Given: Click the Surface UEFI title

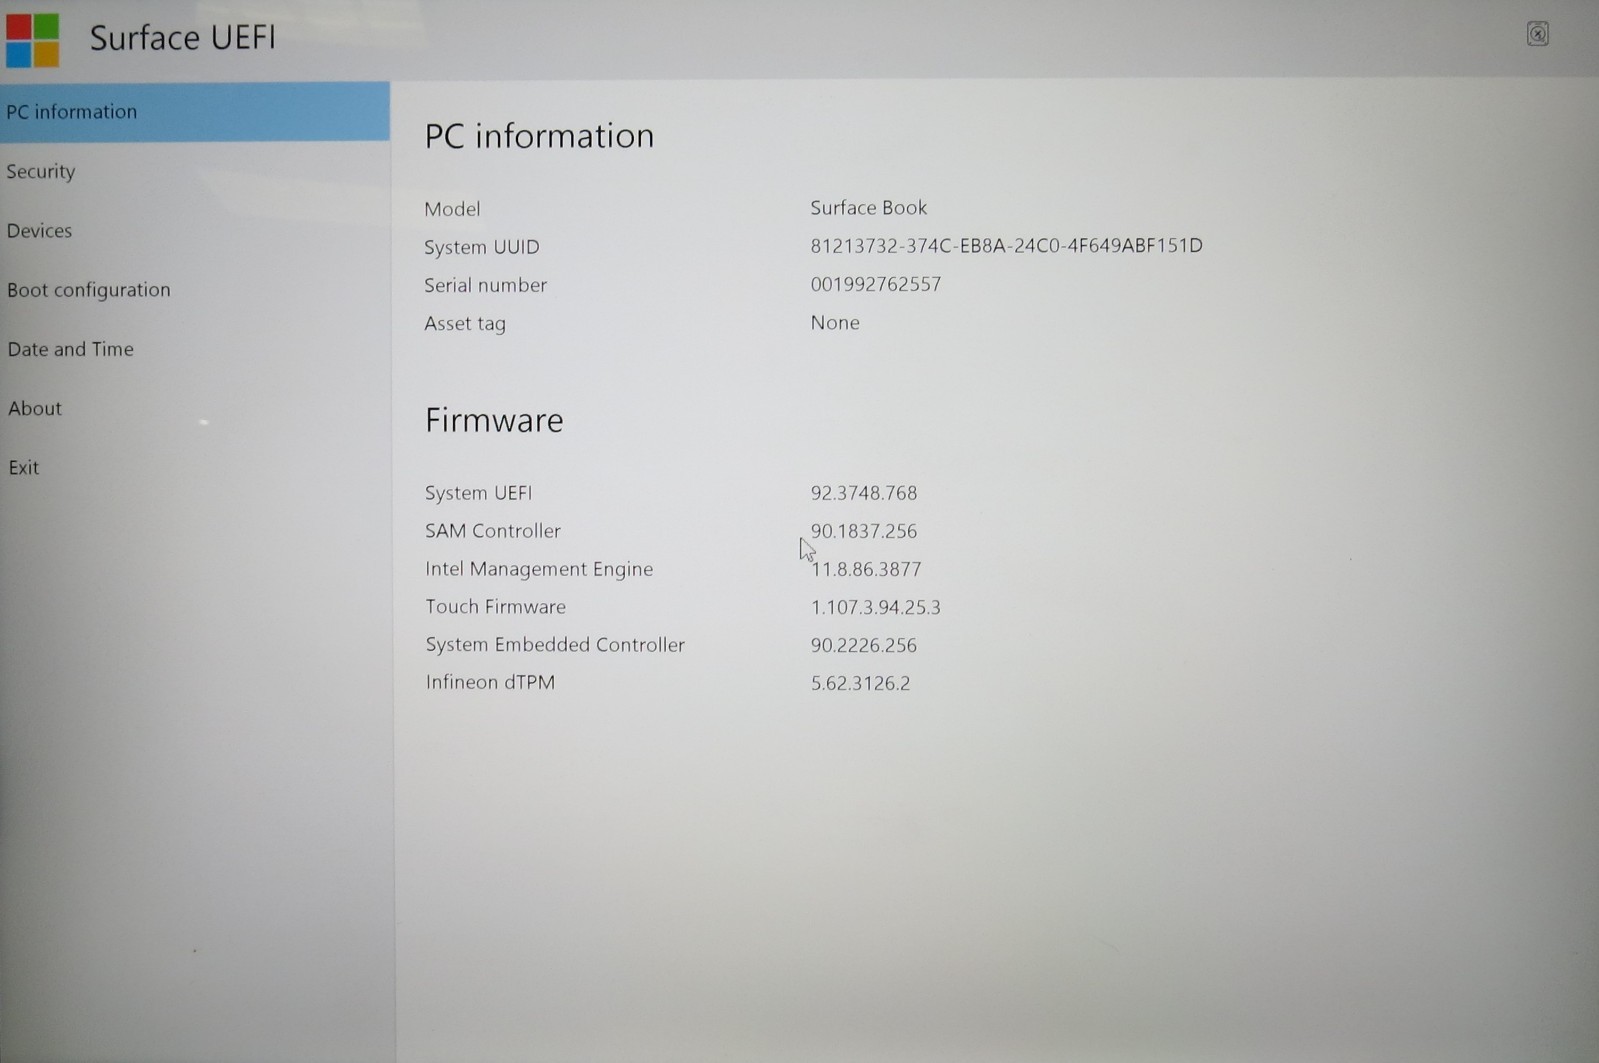Looking at the screenshot, I should [182, 38].
